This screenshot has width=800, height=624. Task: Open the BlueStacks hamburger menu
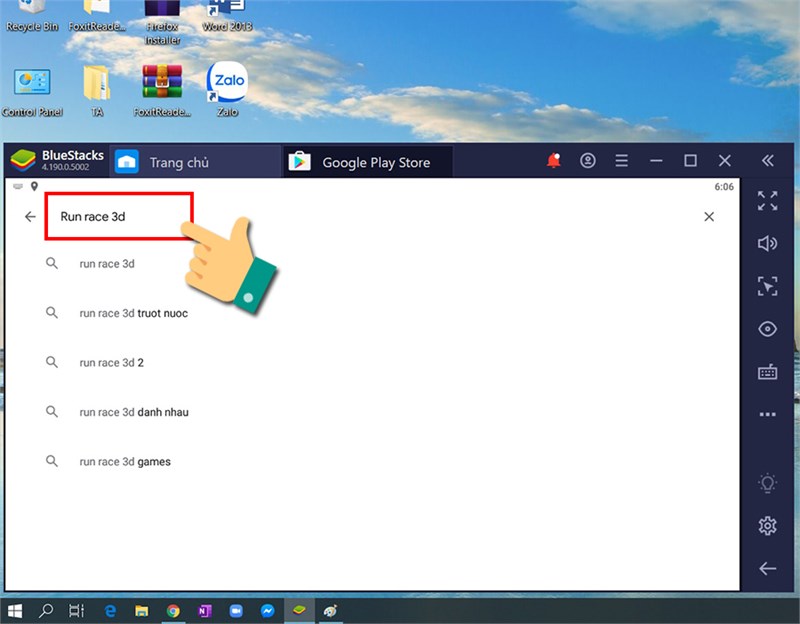click(x=621, y=161)
